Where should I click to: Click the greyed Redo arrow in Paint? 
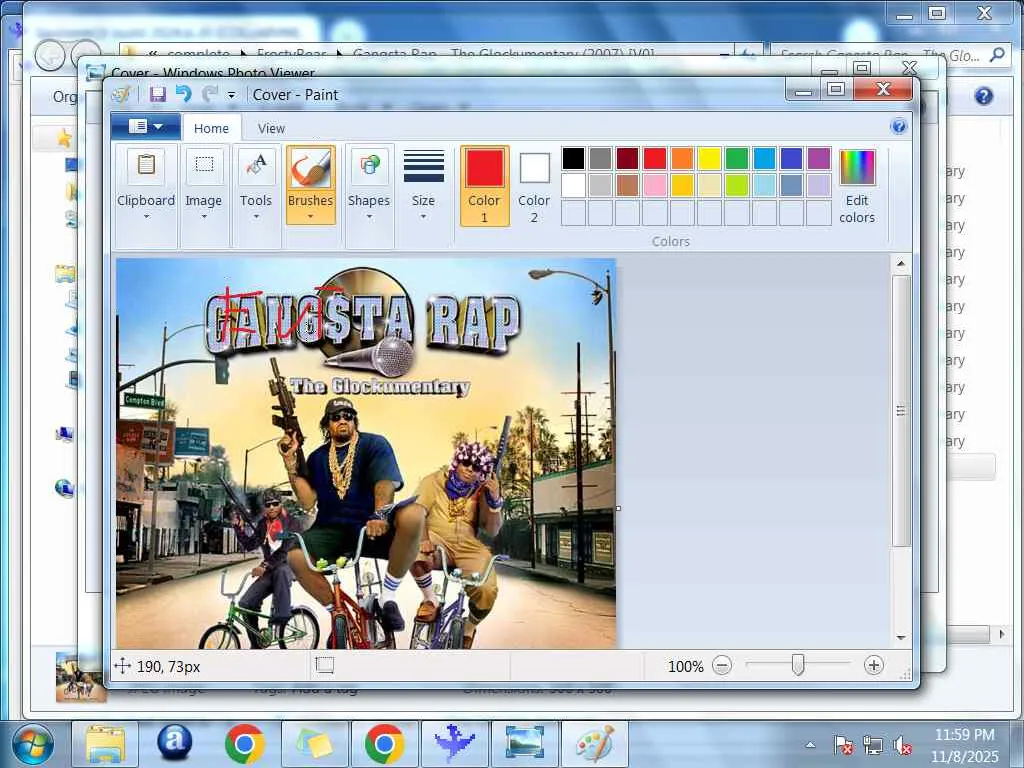[x=209, y=95]
